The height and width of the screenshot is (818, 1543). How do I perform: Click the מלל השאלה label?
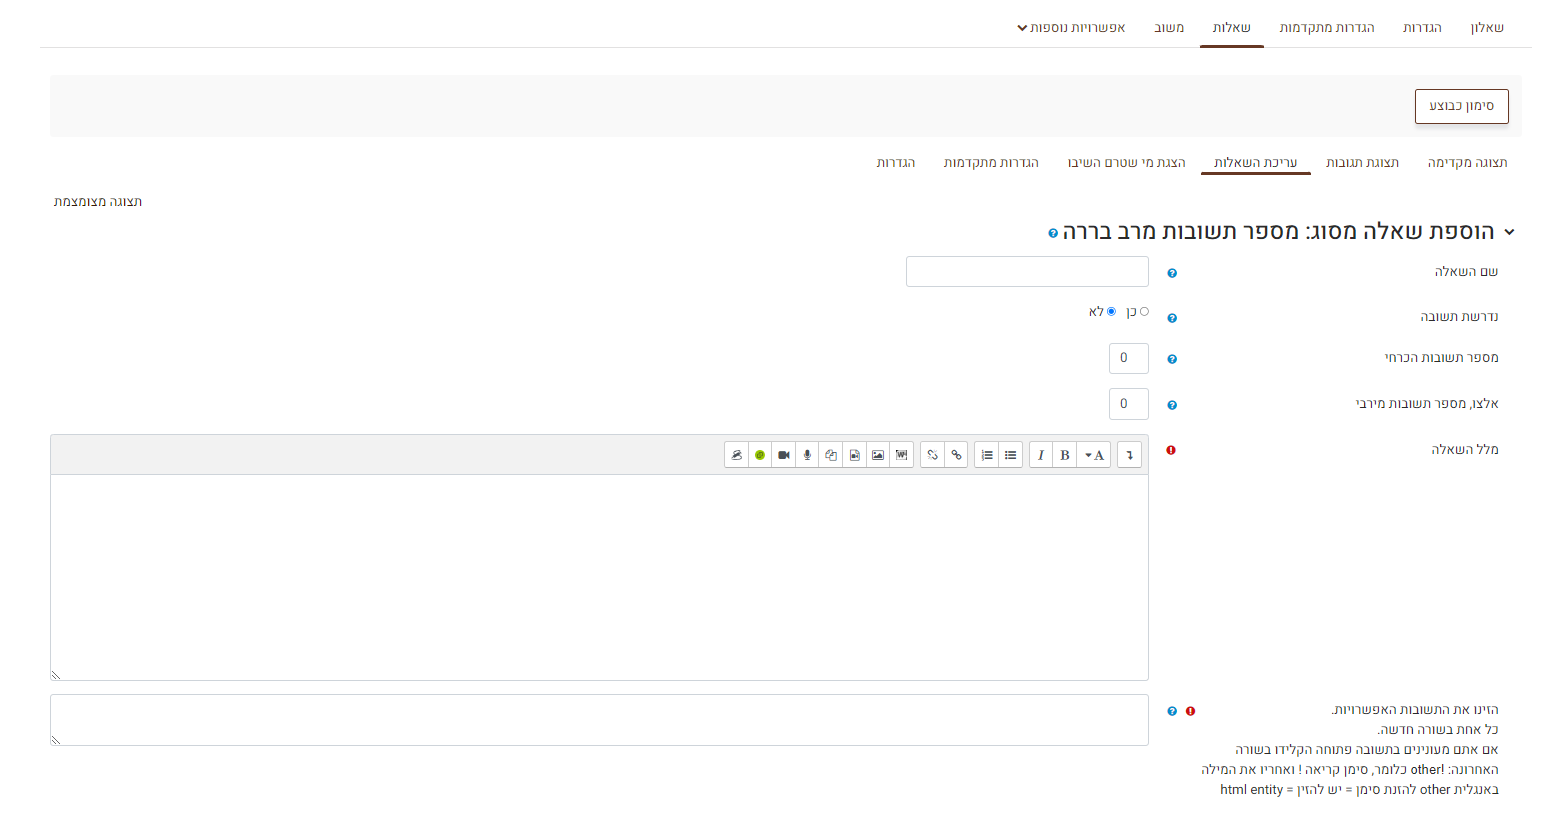(x=1465, y=450)
